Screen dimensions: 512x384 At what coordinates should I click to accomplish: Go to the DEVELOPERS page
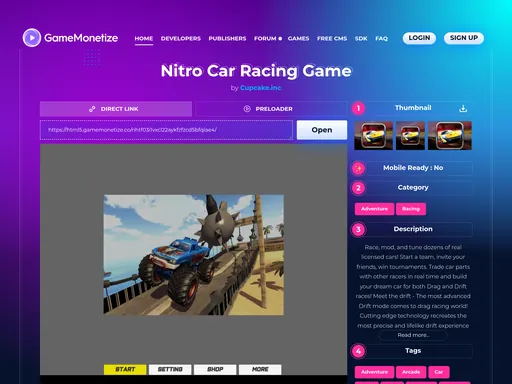point(181,38)
